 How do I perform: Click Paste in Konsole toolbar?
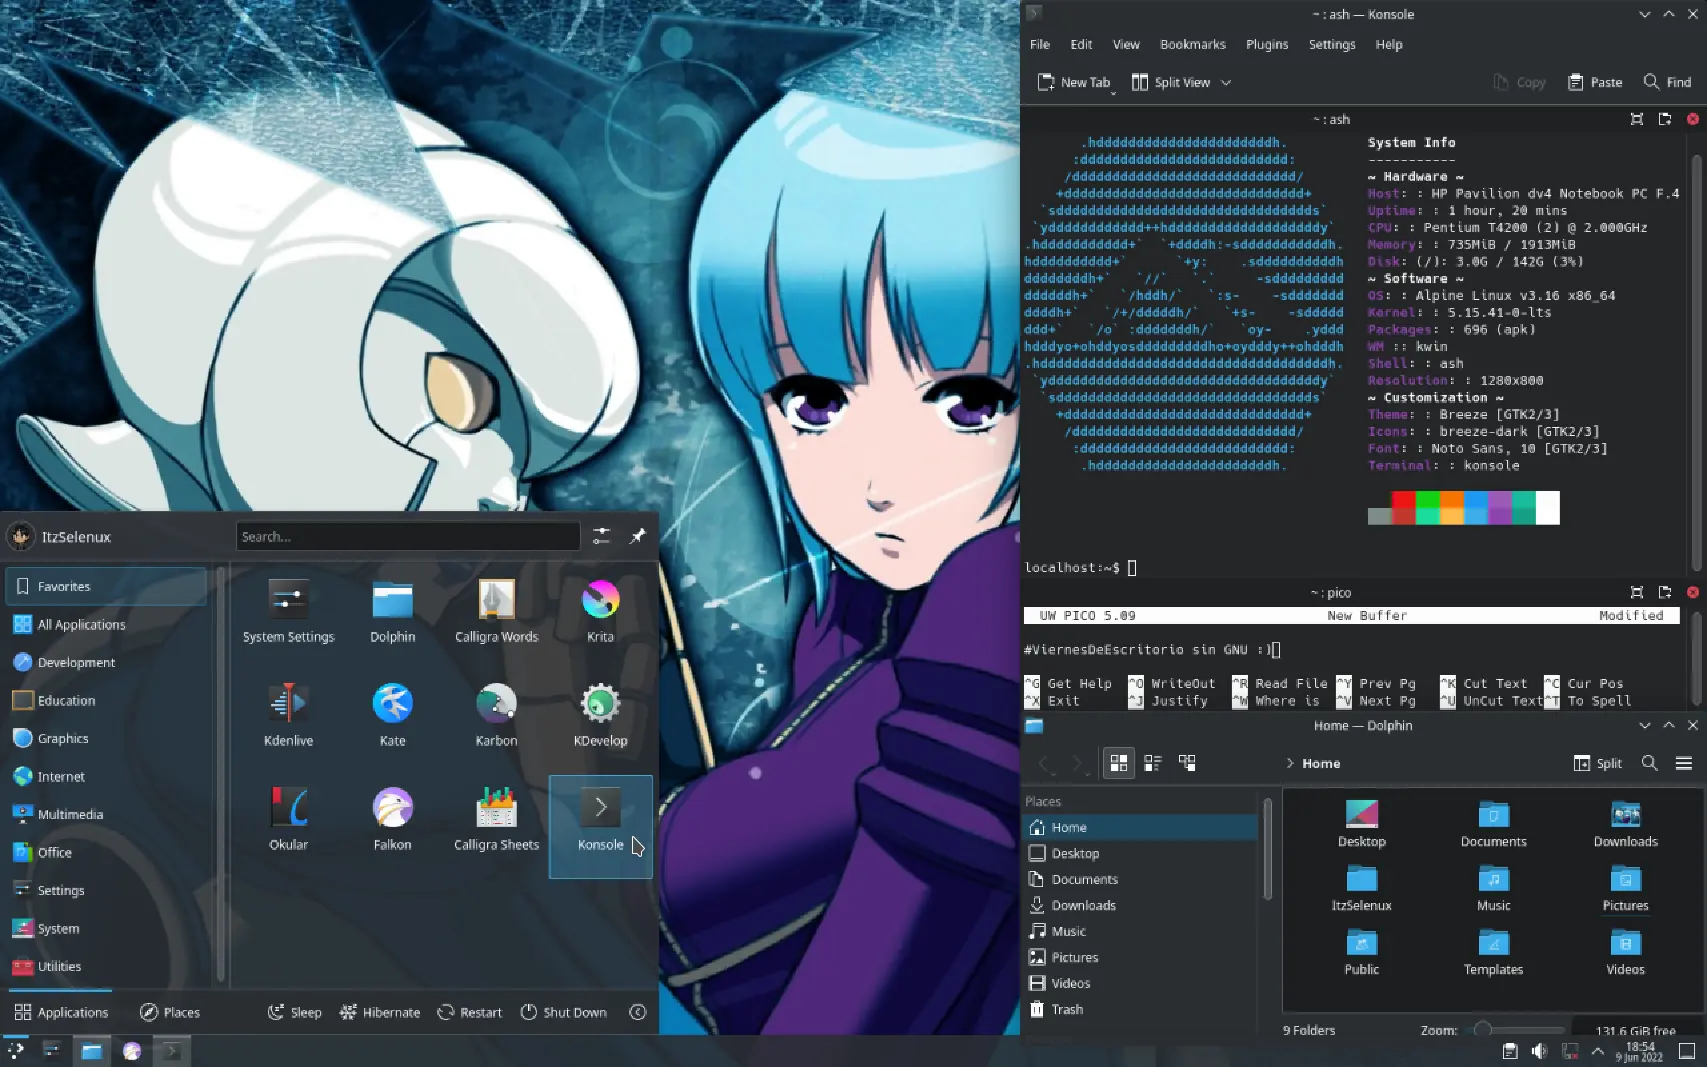pyautogui.click(x=1595, y=82)
